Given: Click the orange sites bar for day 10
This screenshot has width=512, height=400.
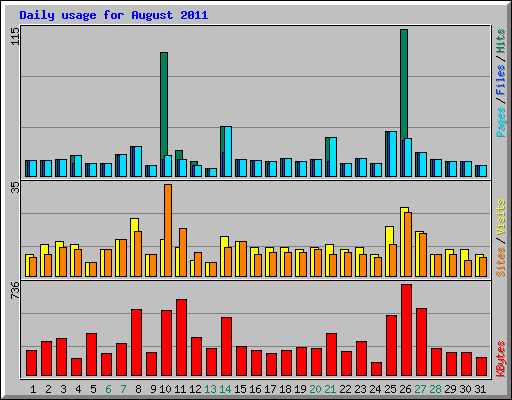Looking at the screenshot, I should coord(168,230).
